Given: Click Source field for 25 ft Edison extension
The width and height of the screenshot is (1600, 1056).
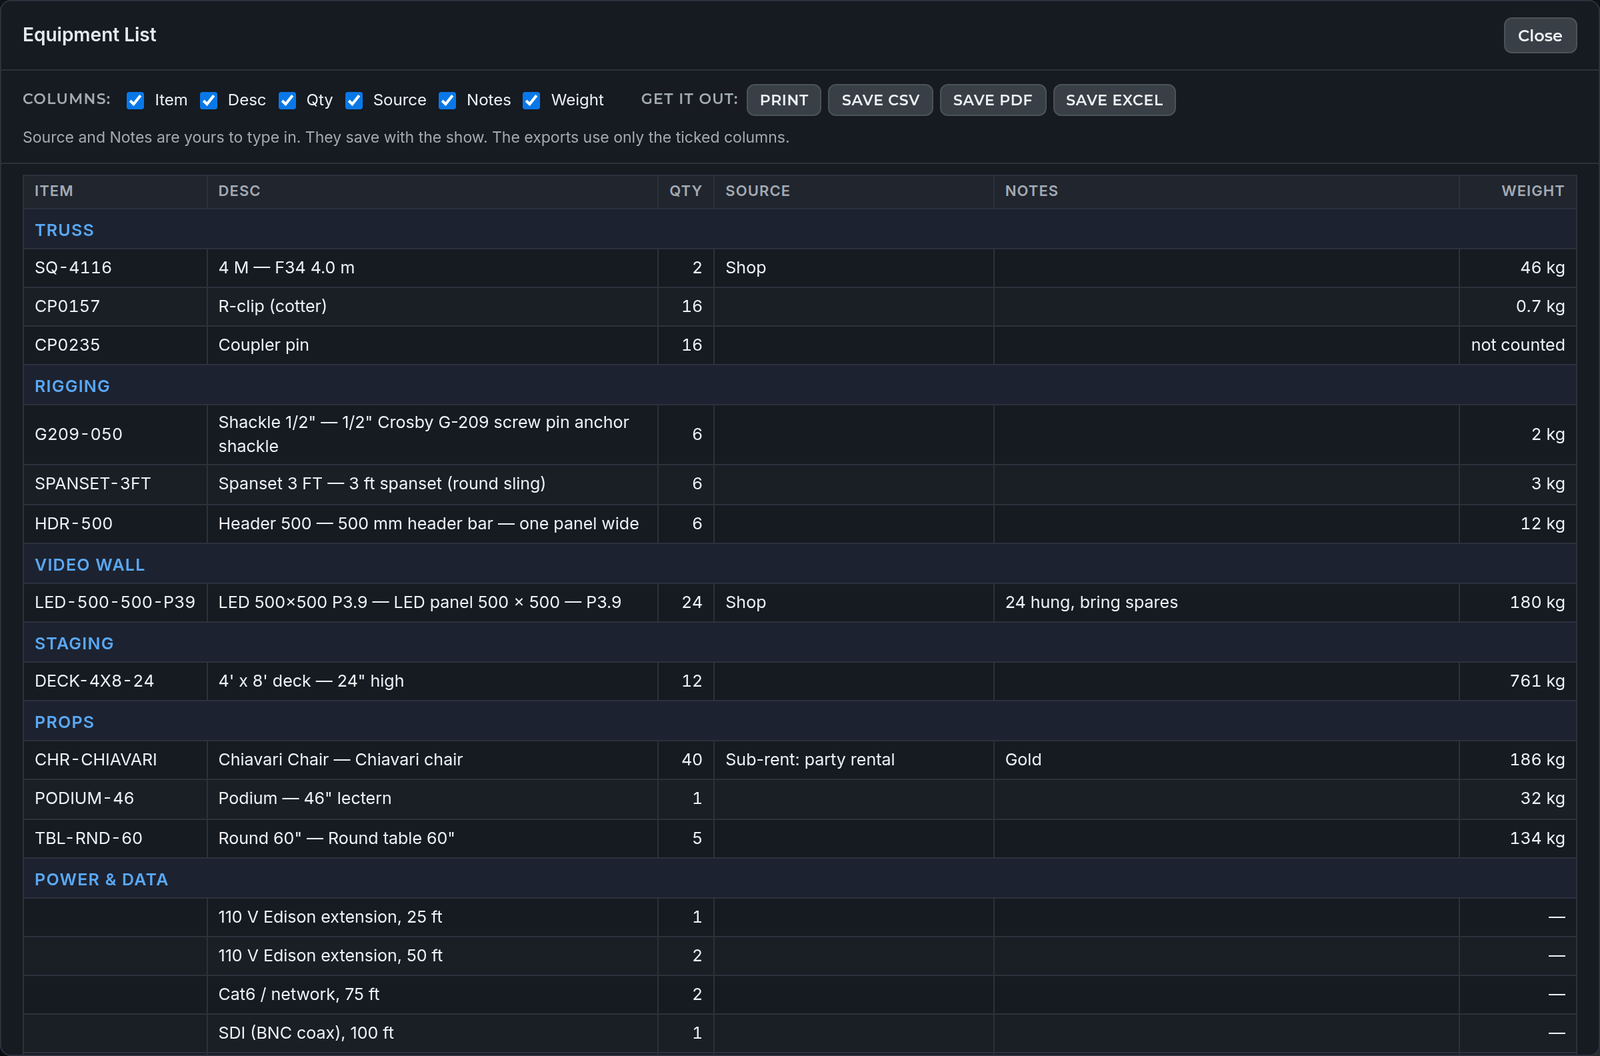Looking at the screenshot, I should (854, 917).
